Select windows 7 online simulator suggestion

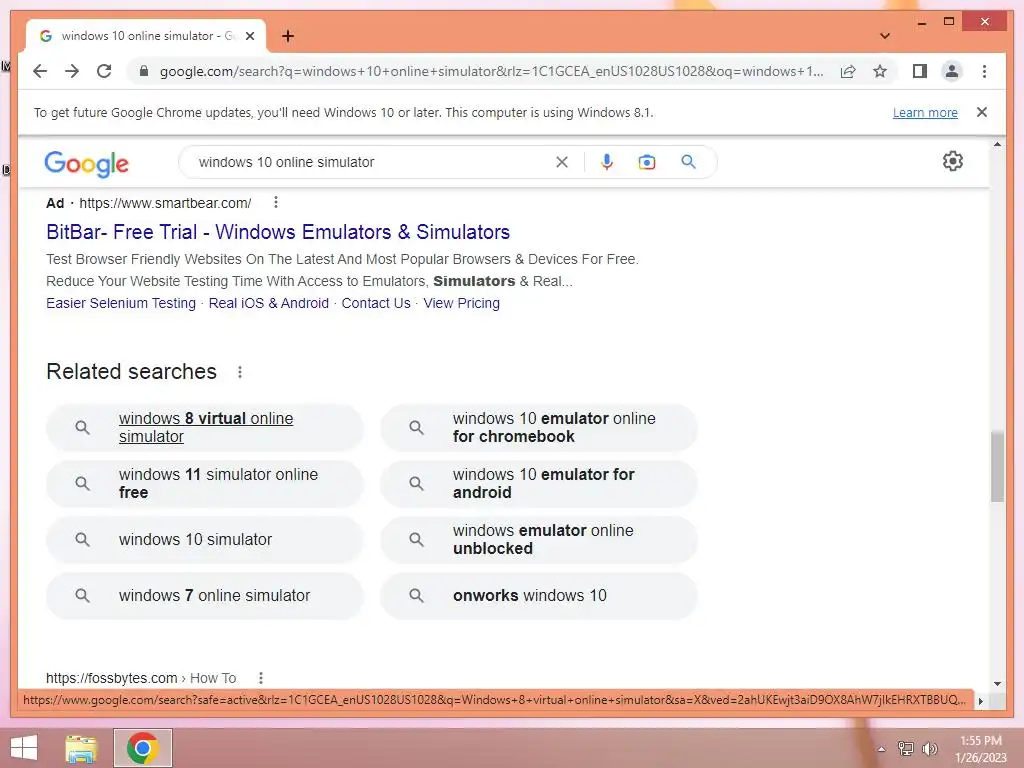click(204, 596)
